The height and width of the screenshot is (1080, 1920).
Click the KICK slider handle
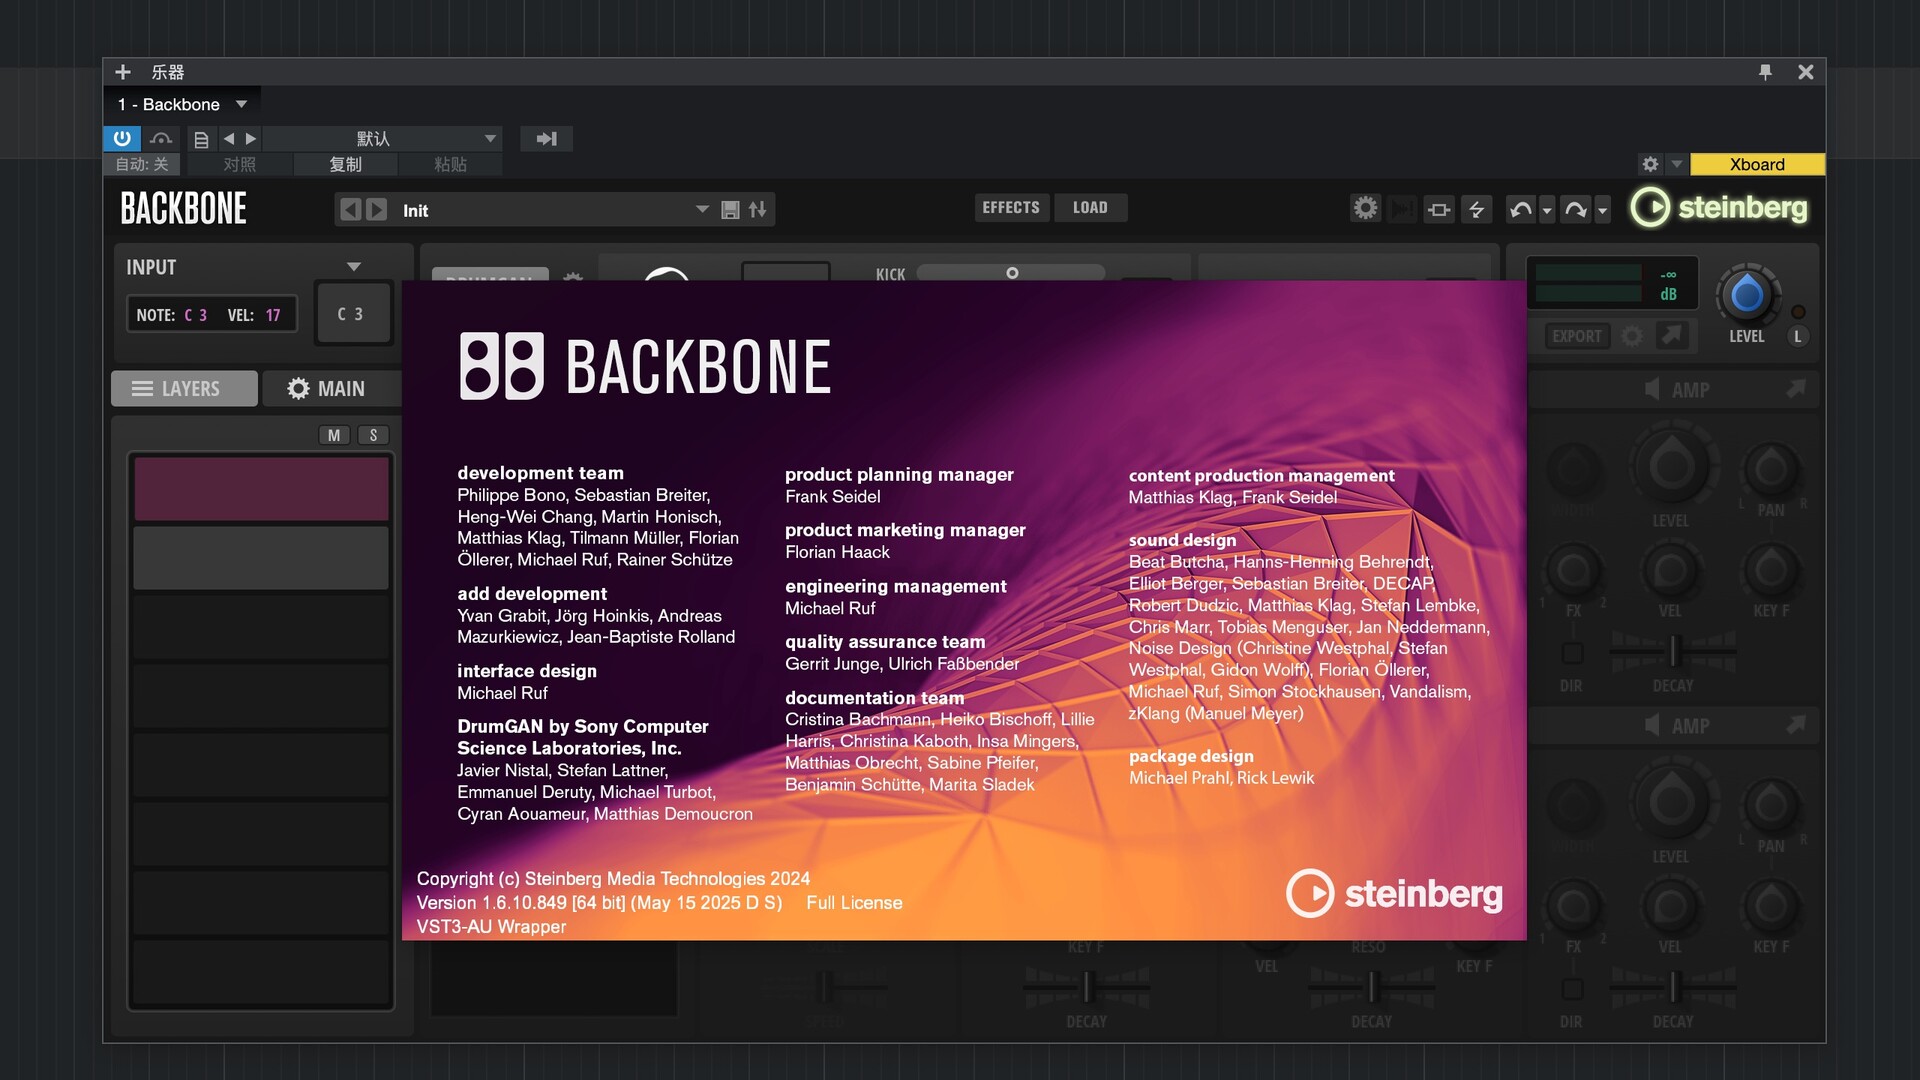click(1012, 273)
